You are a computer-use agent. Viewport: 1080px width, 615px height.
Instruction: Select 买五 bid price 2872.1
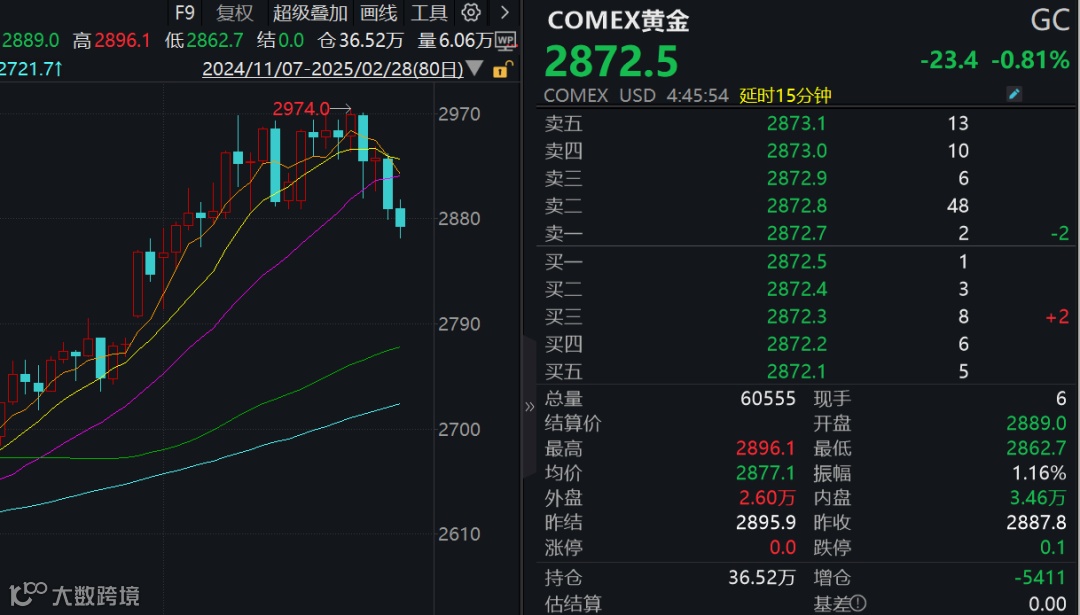[796, 372]
